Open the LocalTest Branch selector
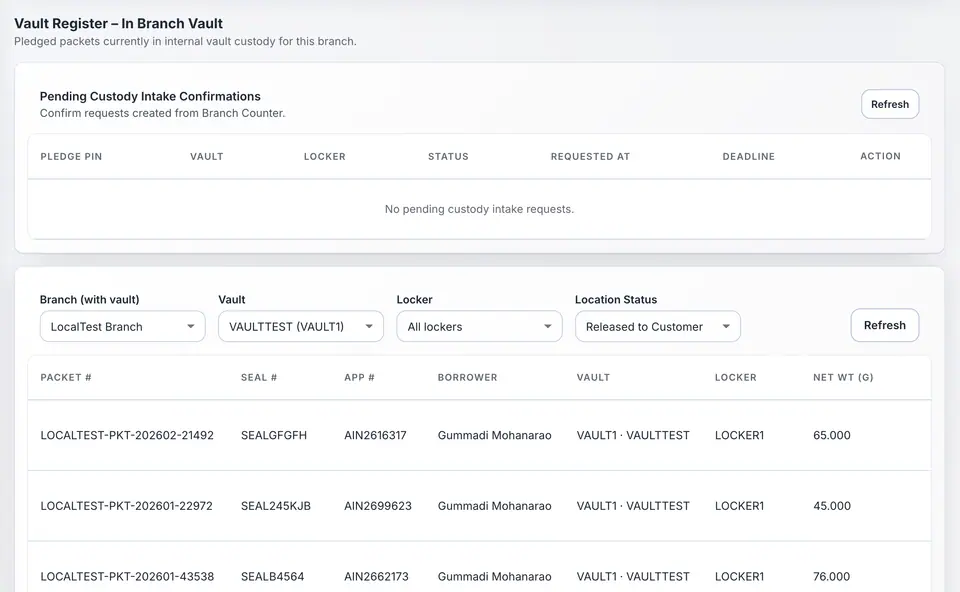The height and width of the screenshot is (592, 960). coord(122,326)
